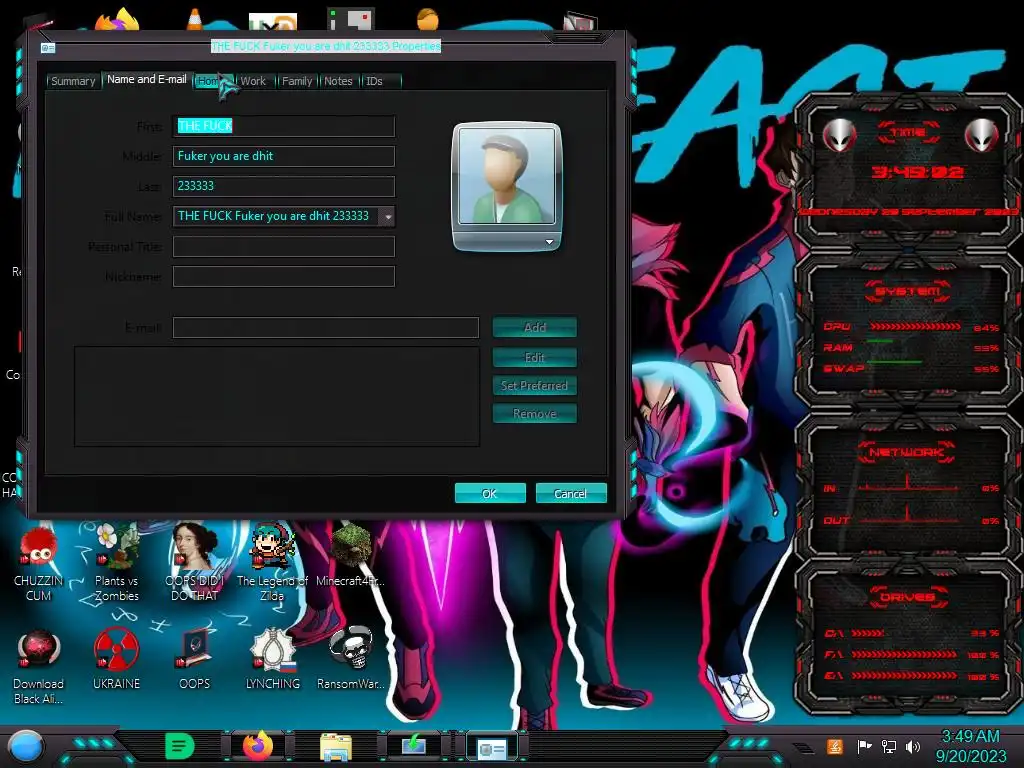Select the LYNCHING desktop icon
This screenshot has width=1024, height=768.
click(273, 660)
